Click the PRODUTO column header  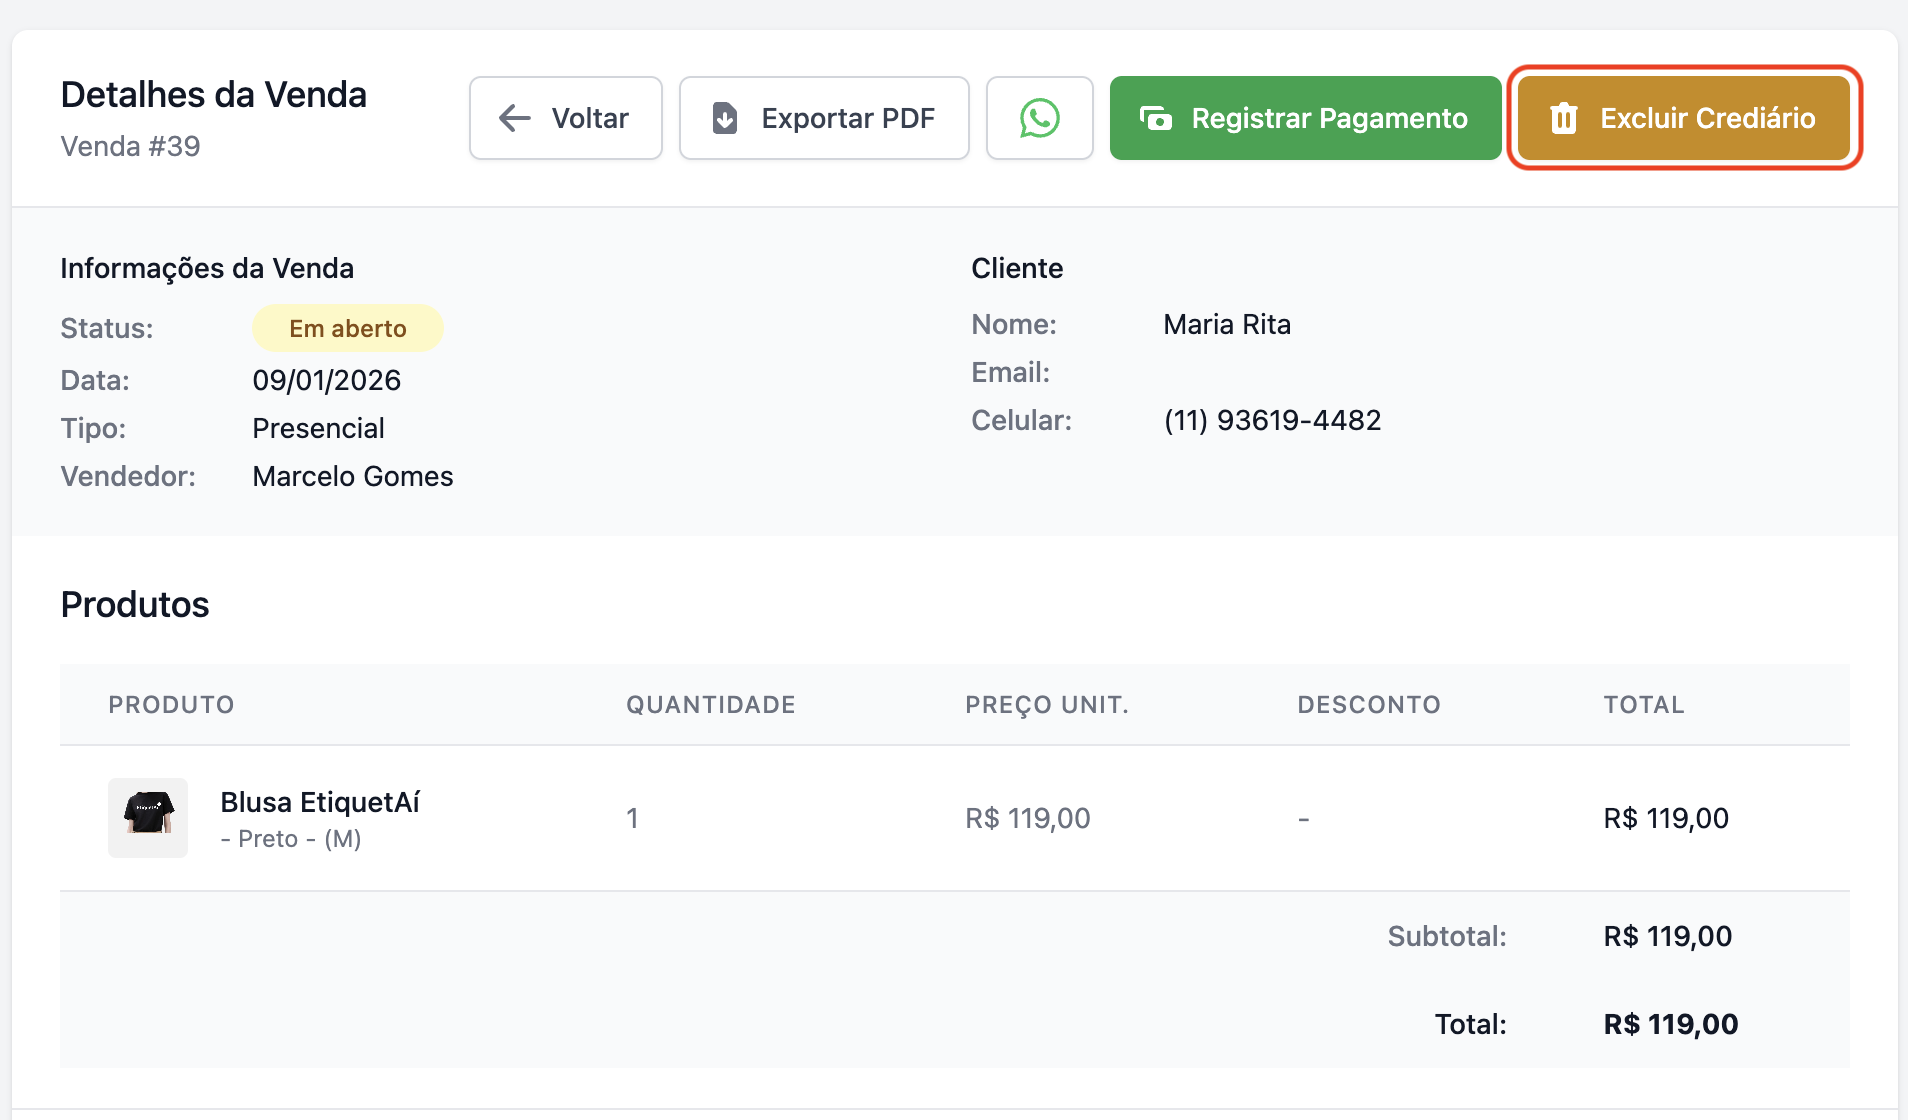[171, 705]
